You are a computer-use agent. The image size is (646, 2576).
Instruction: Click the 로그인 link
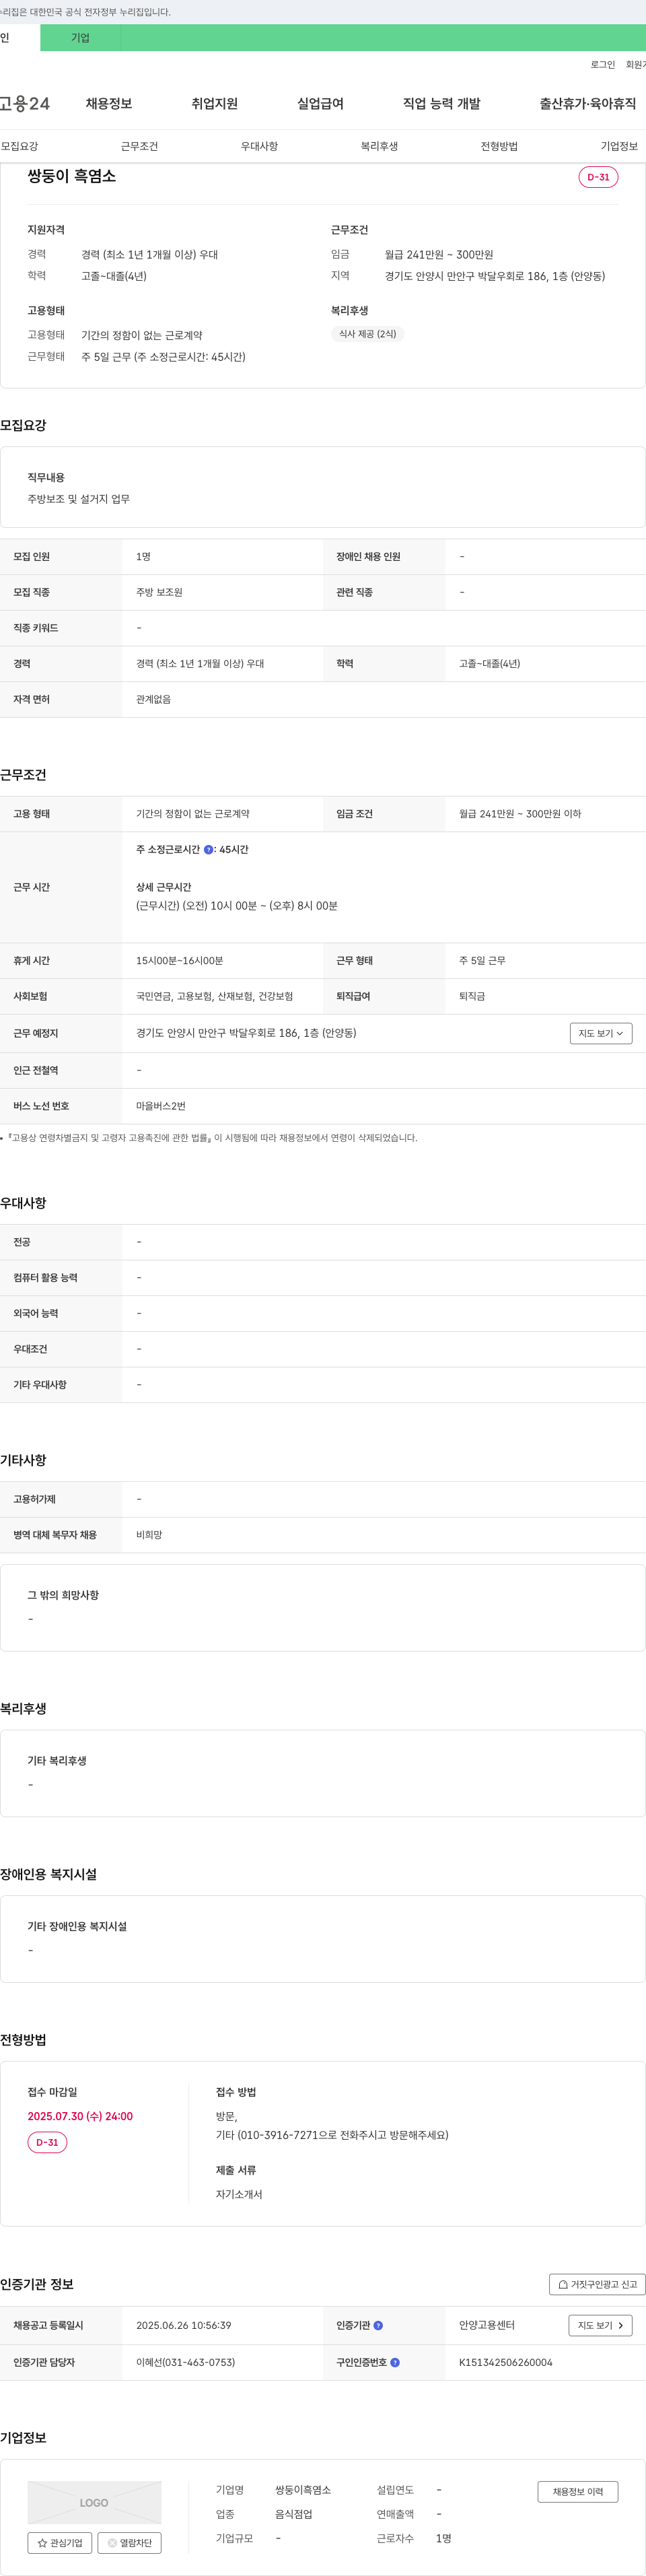[603, 65]
